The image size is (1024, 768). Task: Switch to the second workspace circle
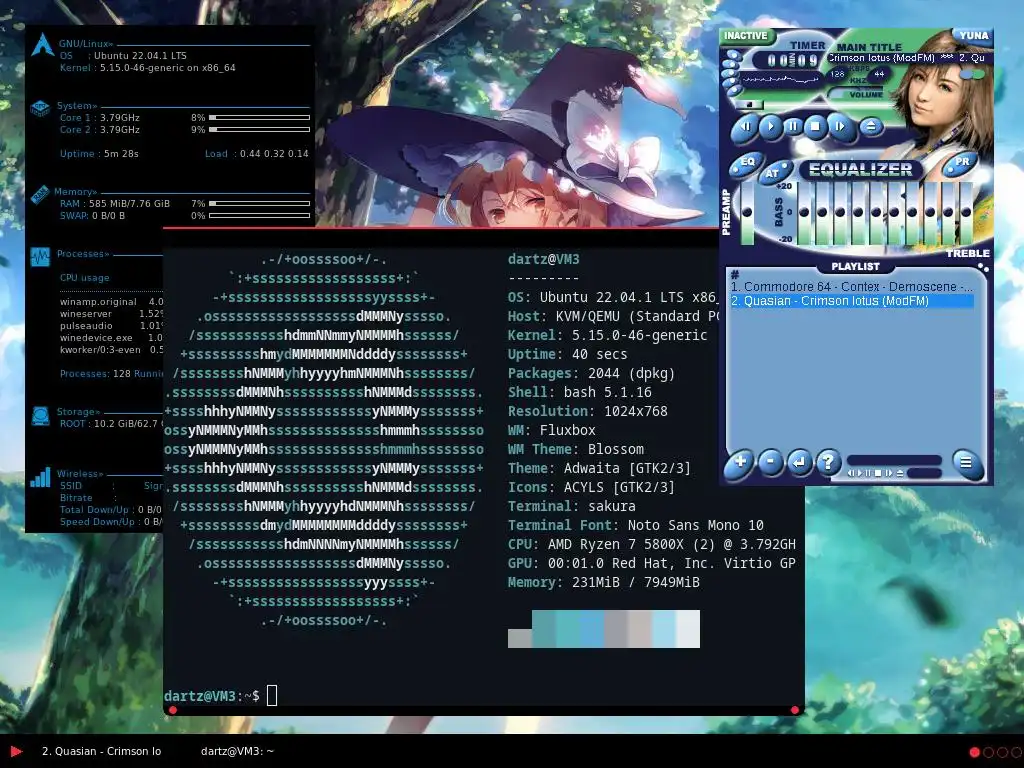click(x=988, y=752)
